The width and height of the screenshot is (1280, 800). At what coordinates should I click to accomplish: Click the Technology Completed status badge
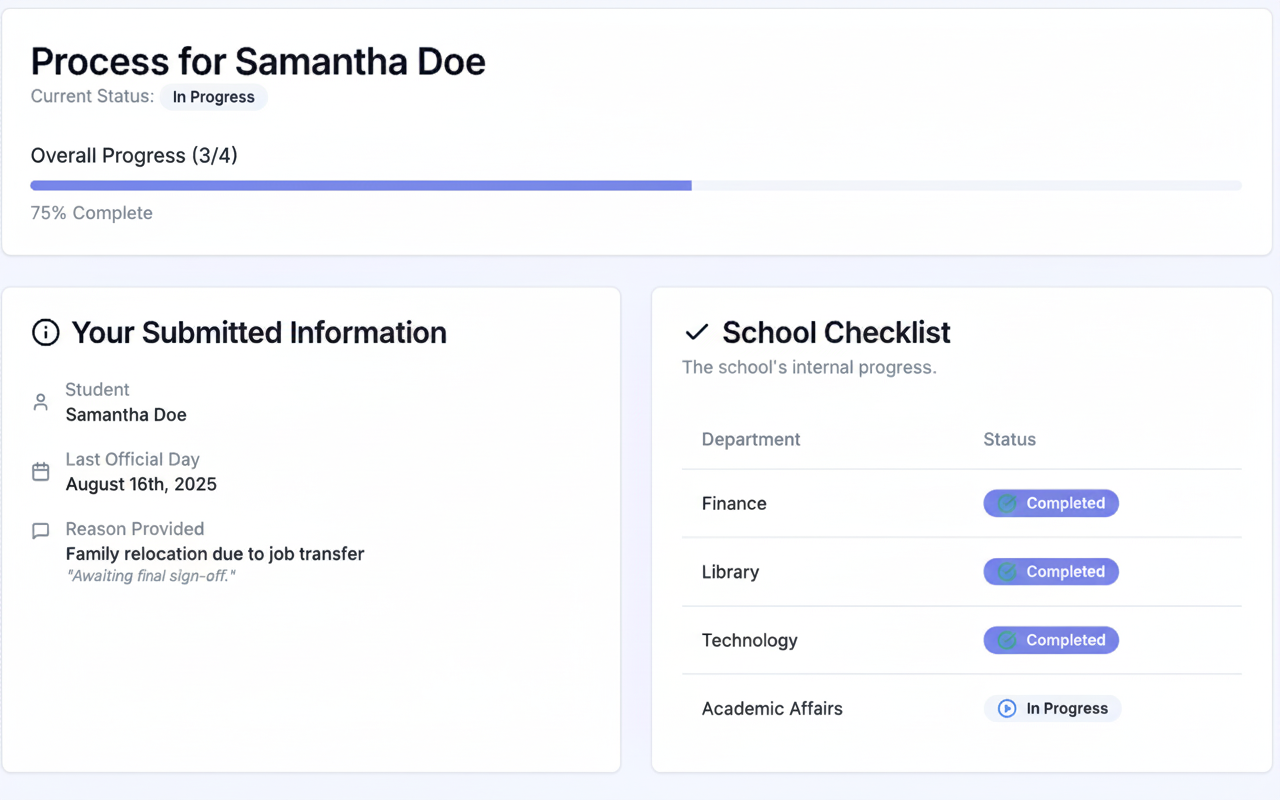1050,641
